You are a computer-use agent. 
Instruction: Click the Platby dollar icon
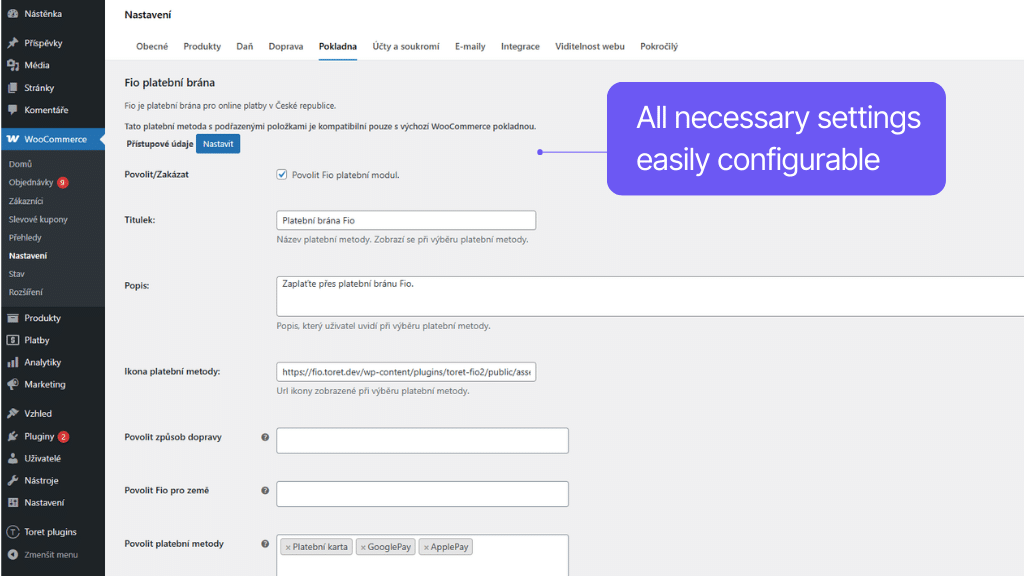click(x=13, y=340)
